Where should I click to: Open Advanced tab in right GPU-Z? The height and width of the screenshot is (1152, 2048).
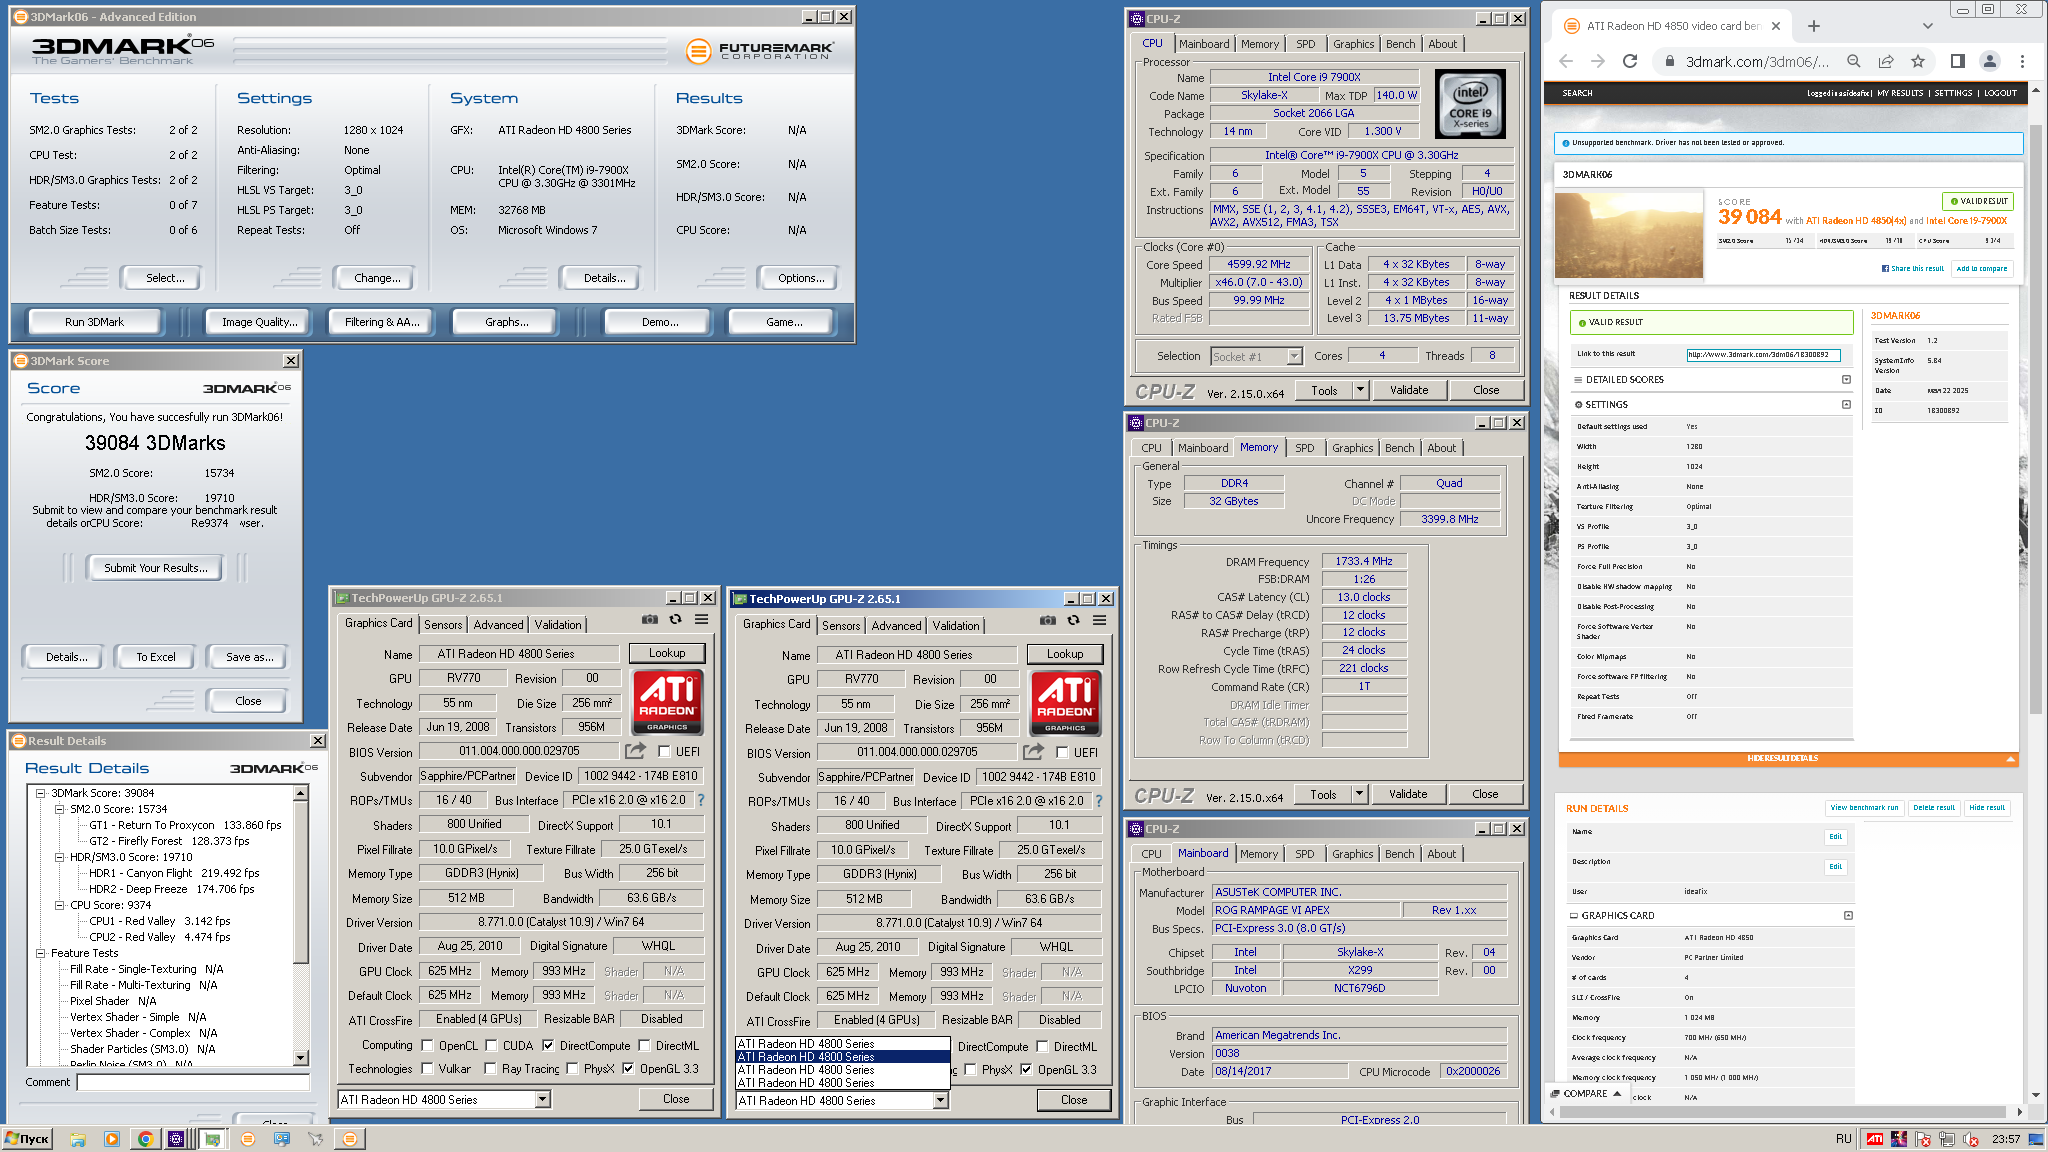pyautogui.click(x=896, y=625)
